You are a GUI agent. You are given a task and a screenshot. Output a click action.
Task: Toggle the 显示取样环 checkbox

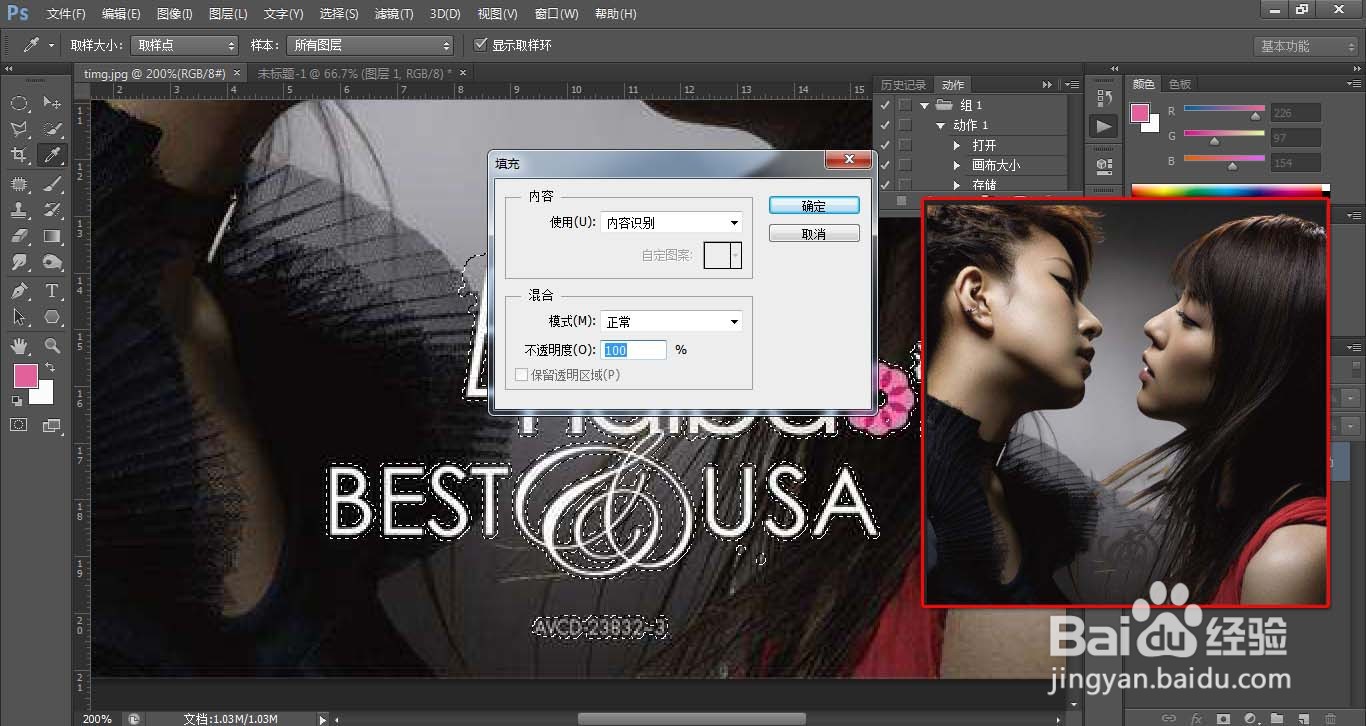tap(480, 45)
